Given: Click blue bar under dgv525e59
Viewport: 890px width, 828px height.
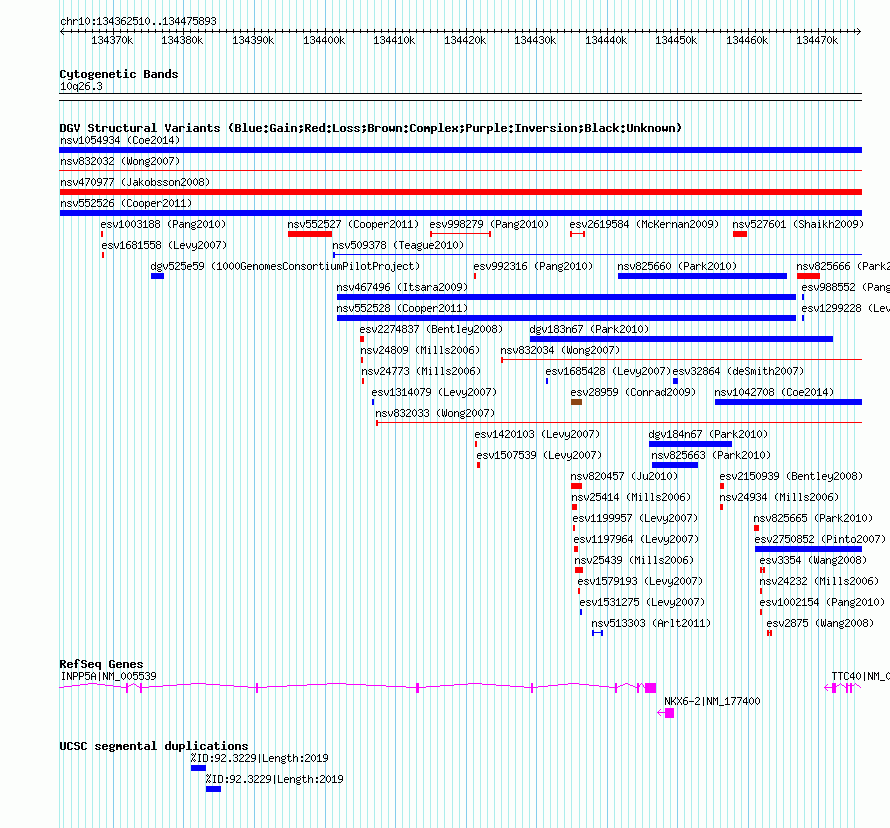Looking at the screenshot, I should click(157, 276).
